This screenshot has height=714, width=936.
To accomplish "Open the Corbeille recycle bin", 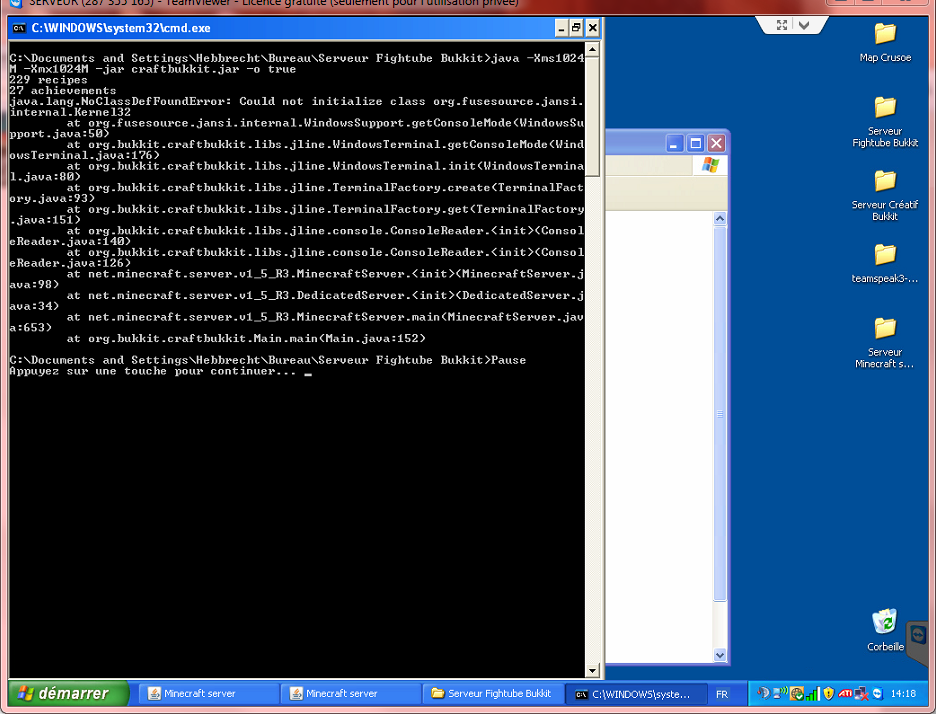I will [885, 630].
